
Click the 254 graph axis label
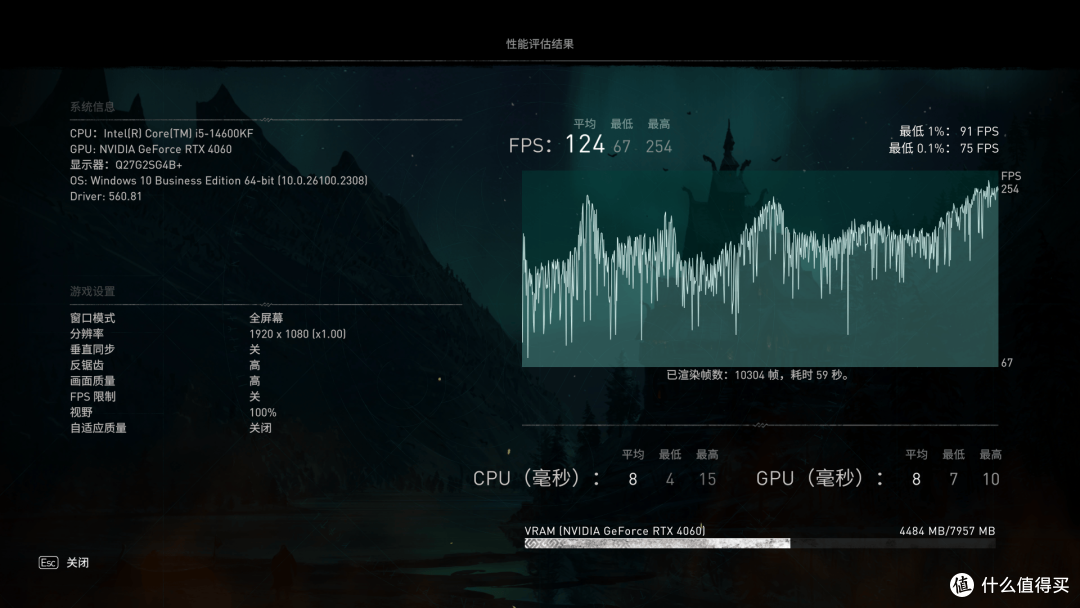coord(1010,189)
